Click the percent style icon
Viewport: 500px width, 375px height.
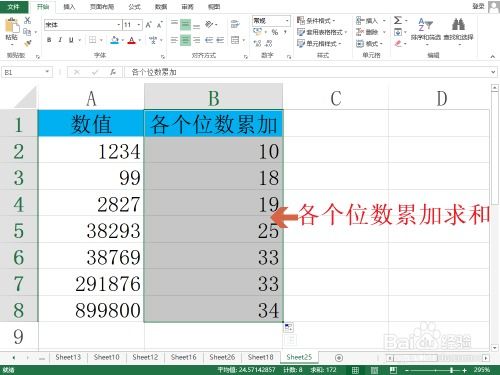pos(275,32)
